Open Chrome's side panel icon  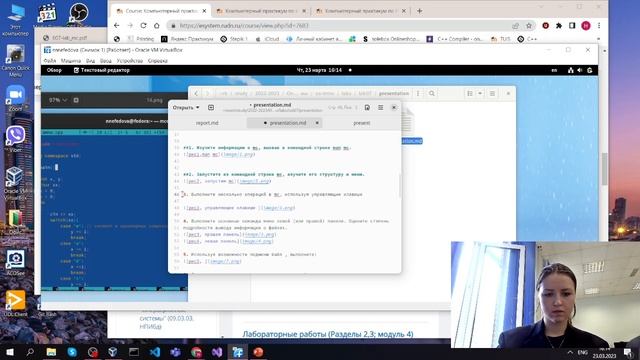point(572,26)
